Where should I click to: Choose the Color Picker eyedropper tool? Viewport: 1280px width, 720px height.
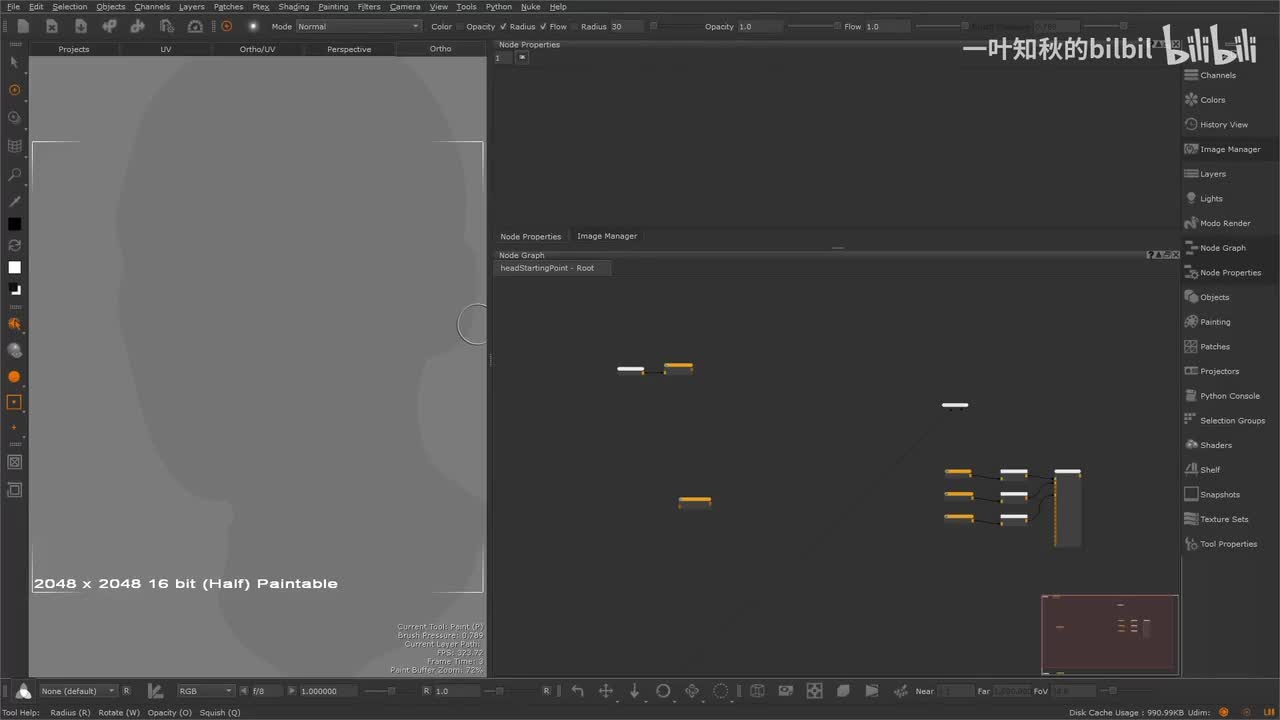(14, 201)
